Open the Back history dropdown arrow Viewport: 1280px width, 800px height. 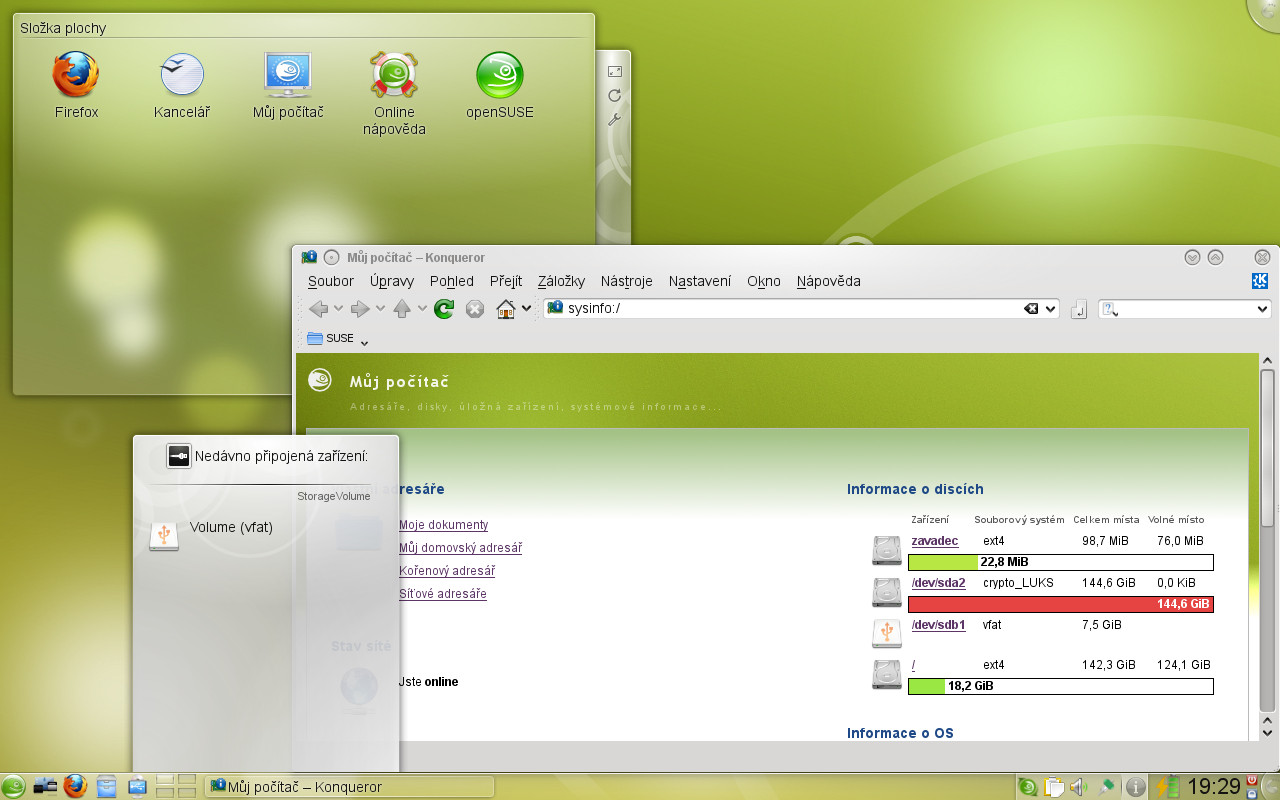(x=338, y=309)
